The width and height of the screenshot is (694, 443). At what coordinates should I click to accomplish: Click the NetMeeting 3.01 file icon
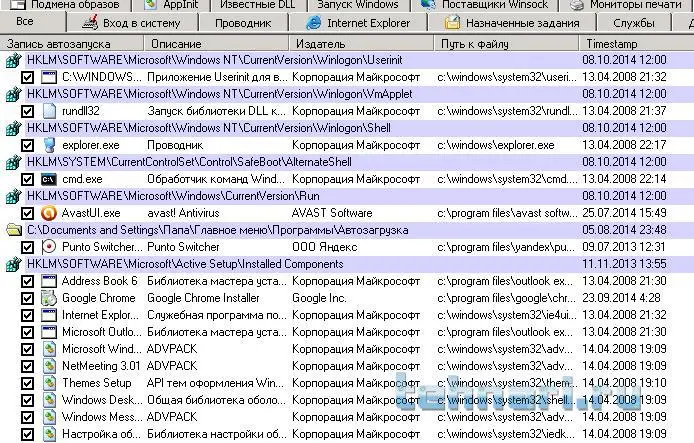click(49, 366)
